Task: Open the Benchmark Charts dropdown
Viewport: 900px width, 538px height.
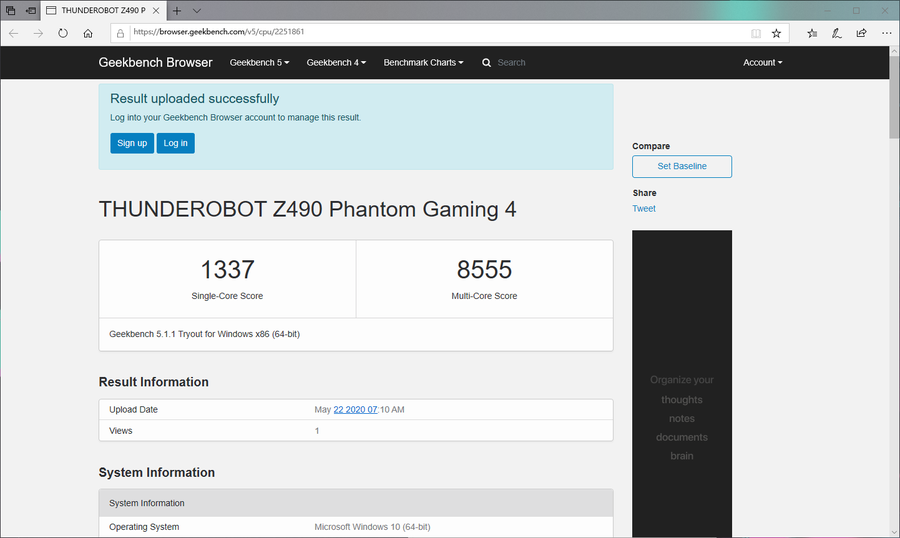Action: tap(423, 62)
